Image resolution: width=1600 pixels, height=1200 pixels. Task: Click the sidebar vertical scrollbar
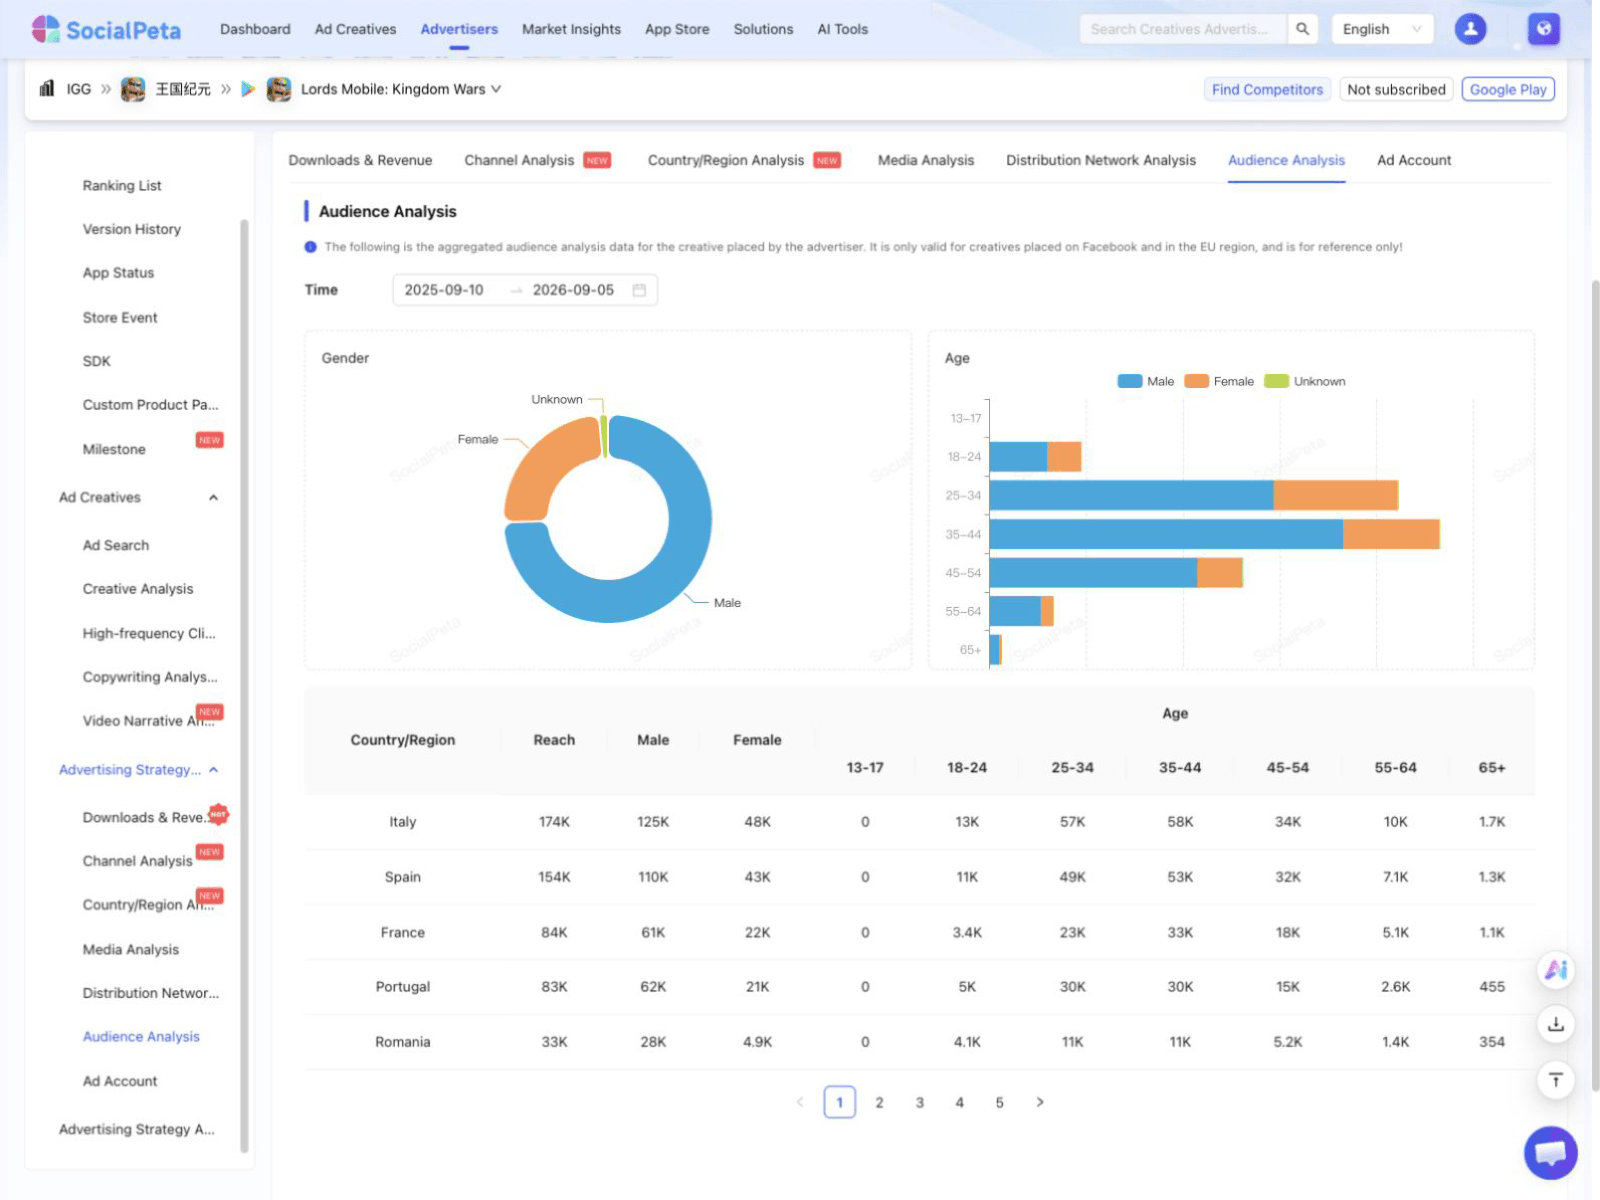click(244, 686)
